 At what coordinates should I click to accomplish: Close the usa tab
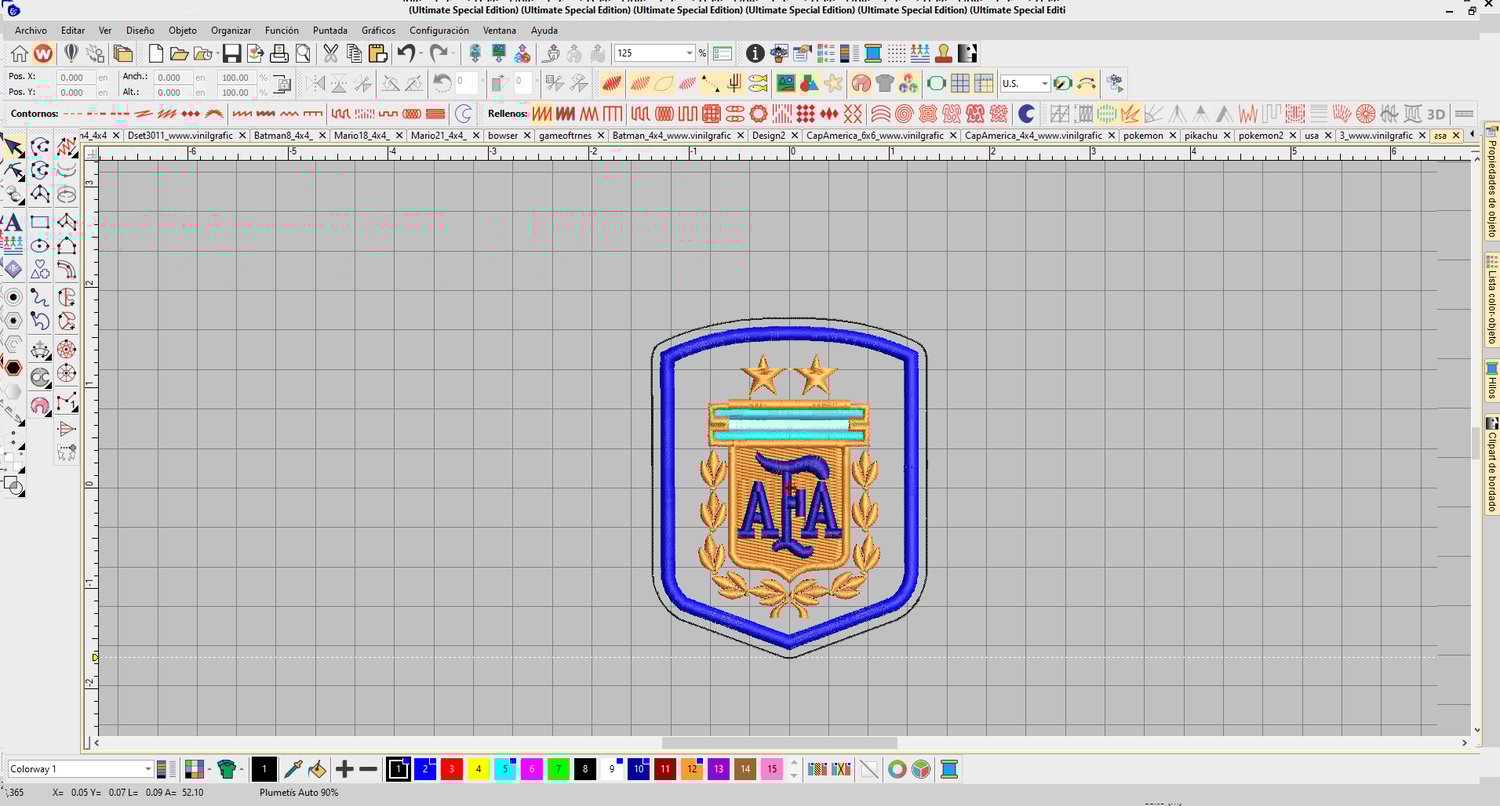click(1327, 135)
